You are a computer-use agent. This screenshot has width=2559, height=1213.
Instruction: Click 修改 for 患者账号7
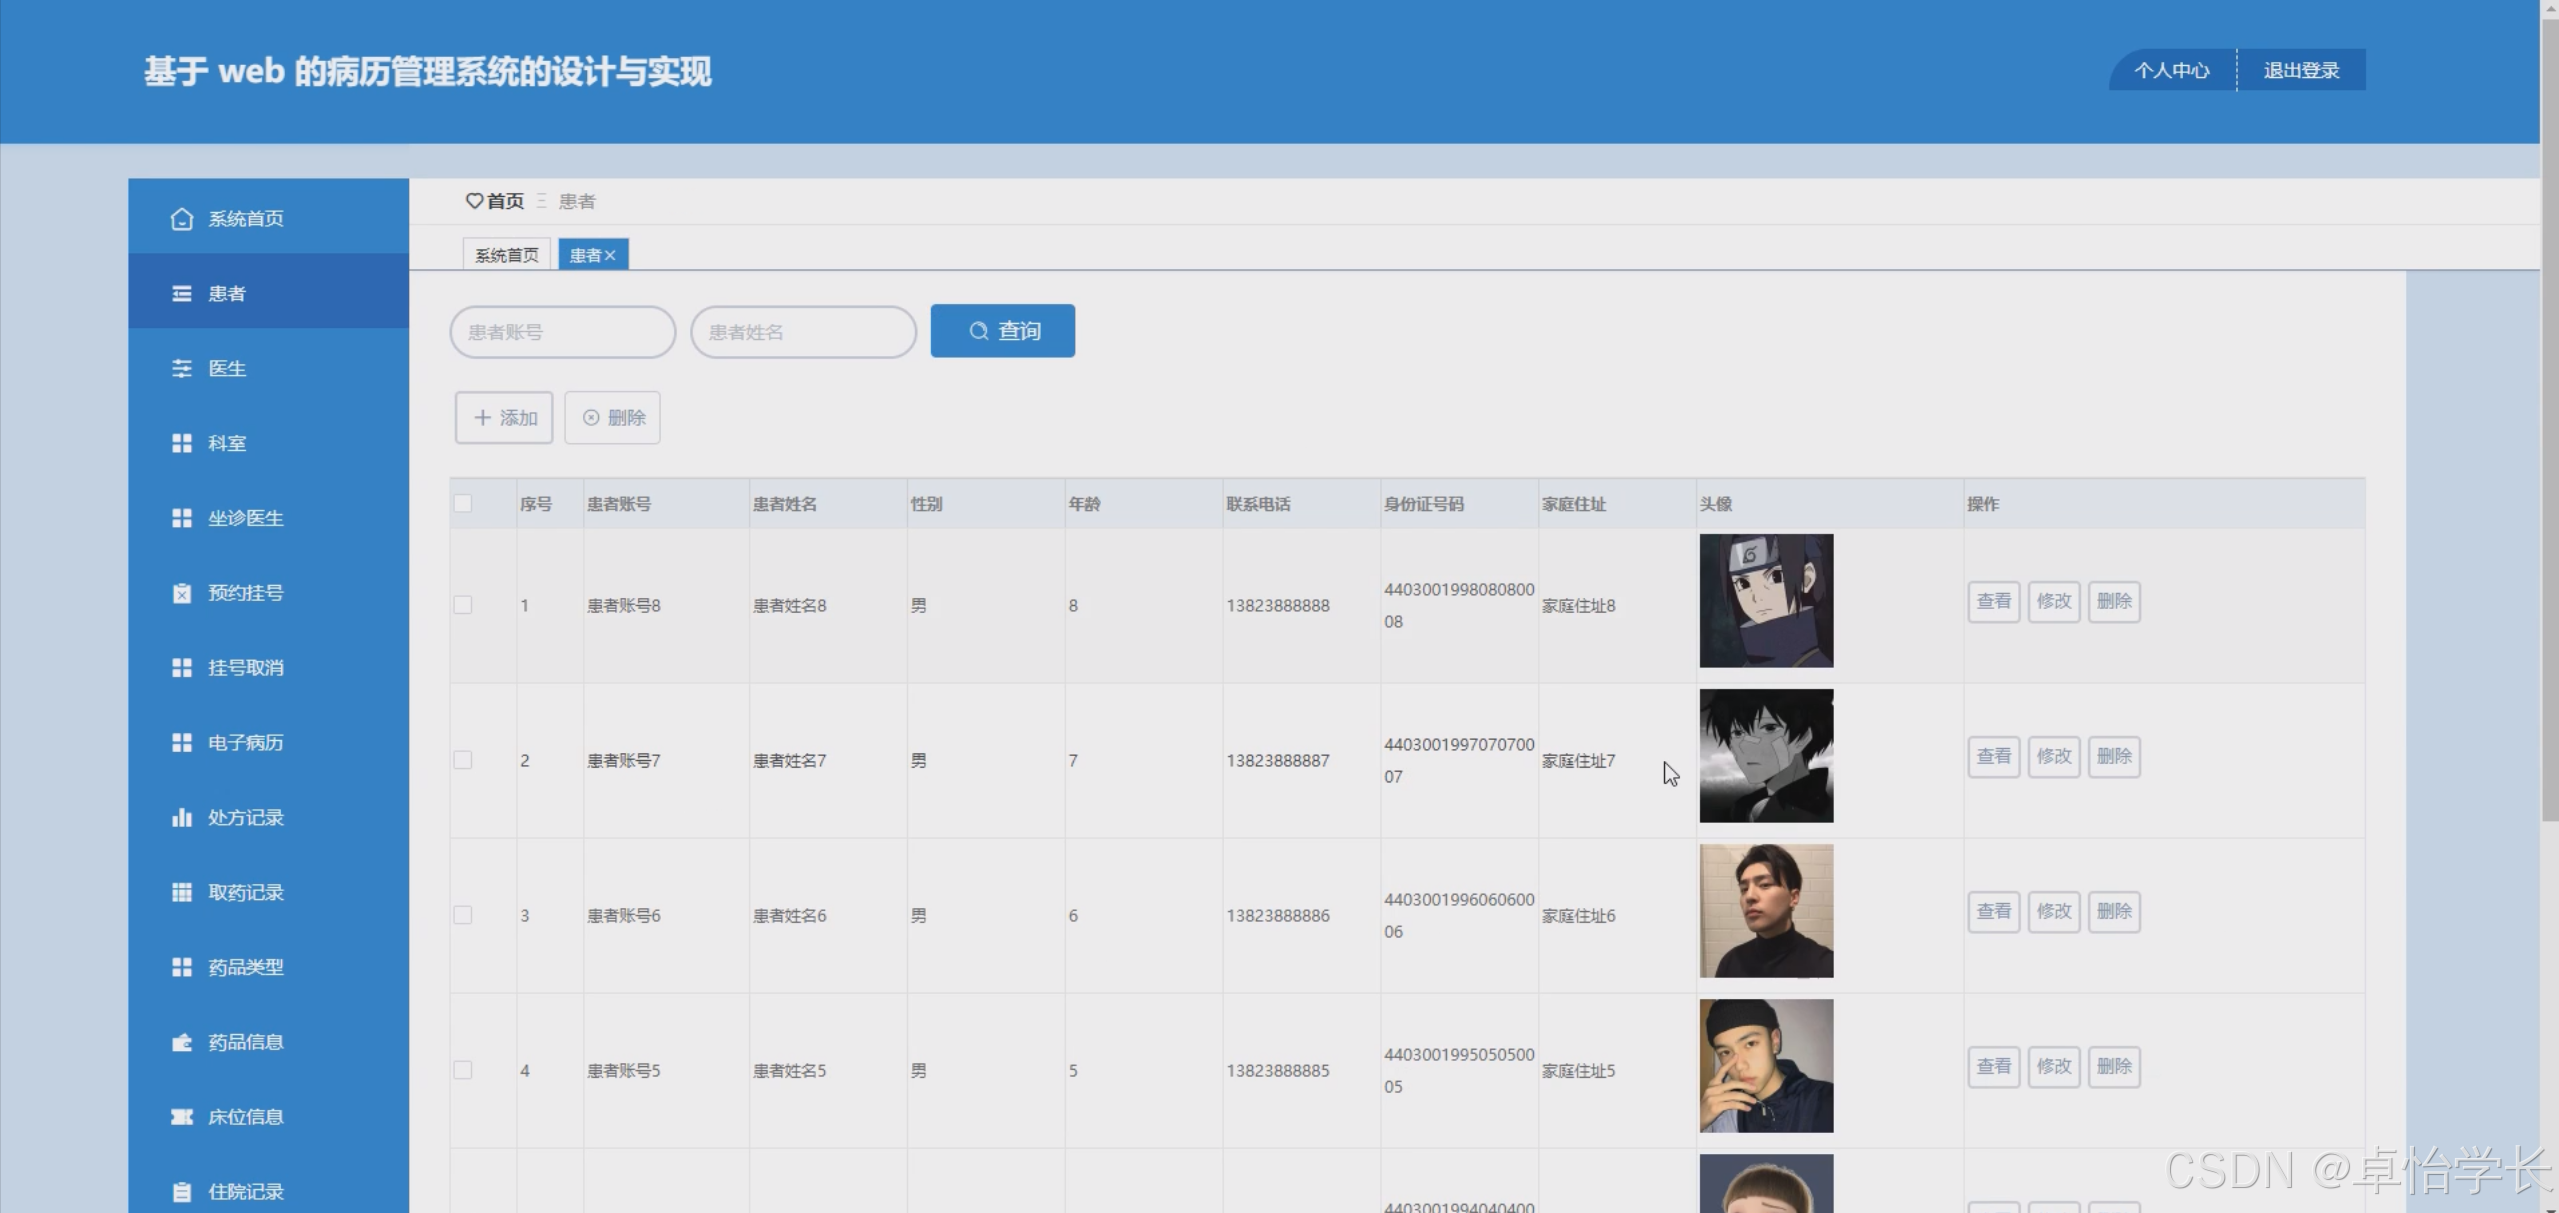[2054, 756]
